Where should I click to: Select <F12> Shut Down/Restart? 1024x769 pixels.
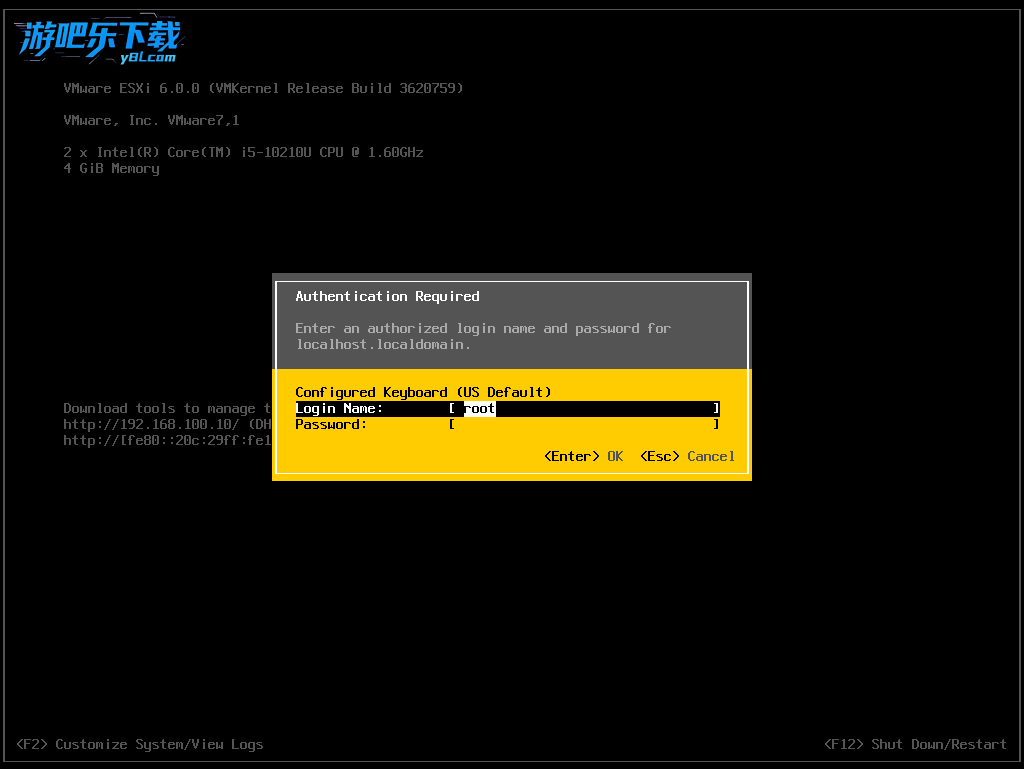915,744
